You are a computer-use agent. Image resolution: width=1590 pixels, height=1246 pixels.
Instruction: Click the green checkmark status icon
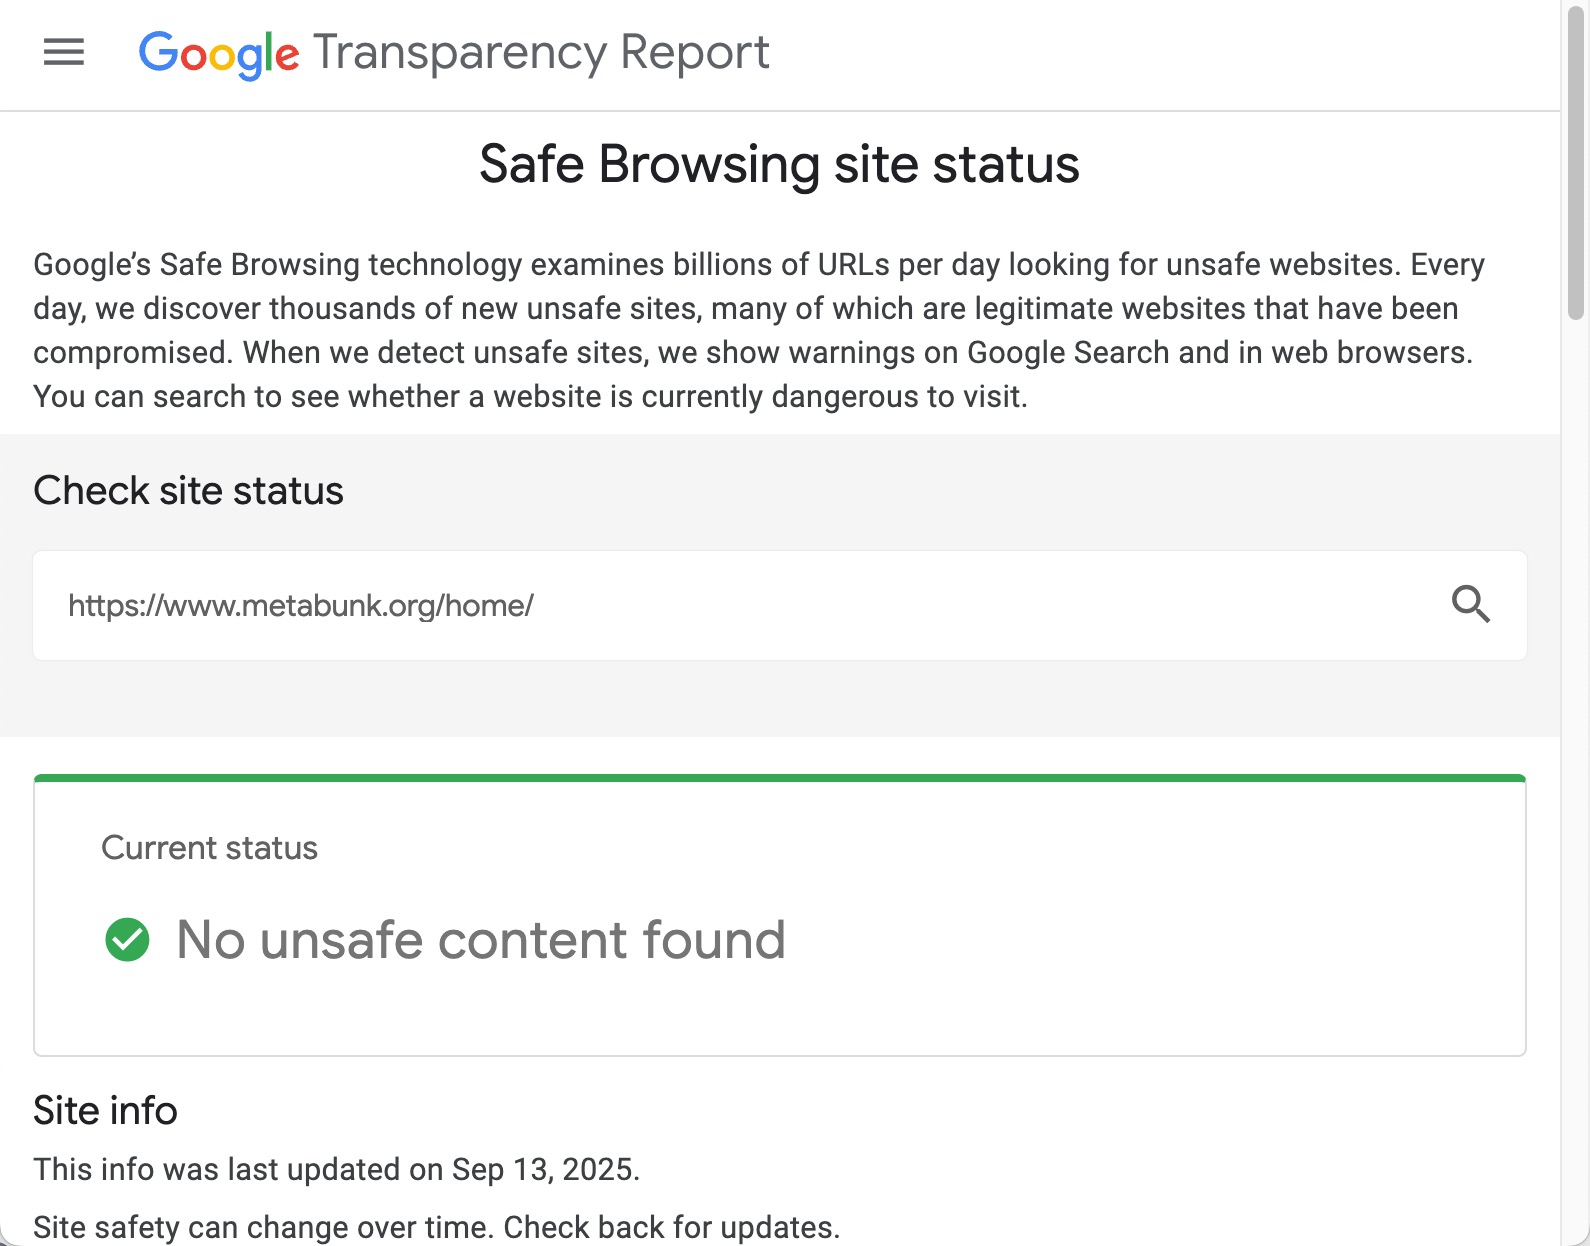127,940
